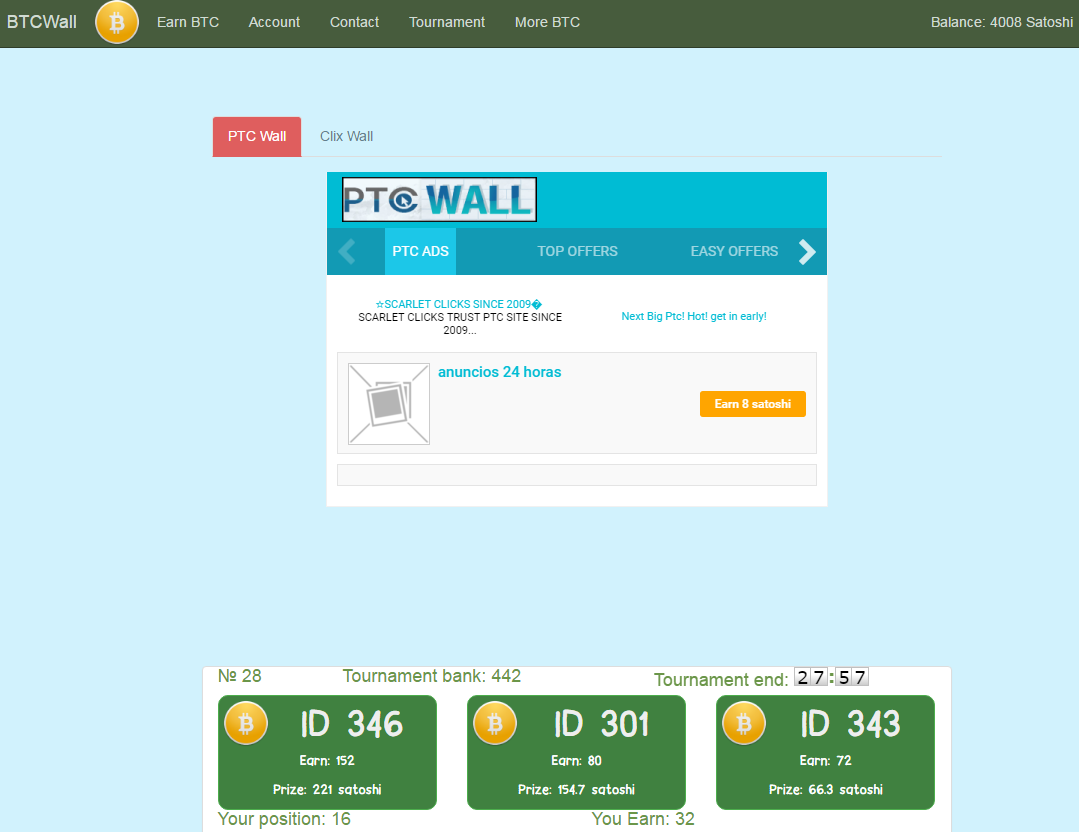The image size is (1079, 832).
Task: Click Bitcoin icon on ID 343 card
Action: [743, 723]
